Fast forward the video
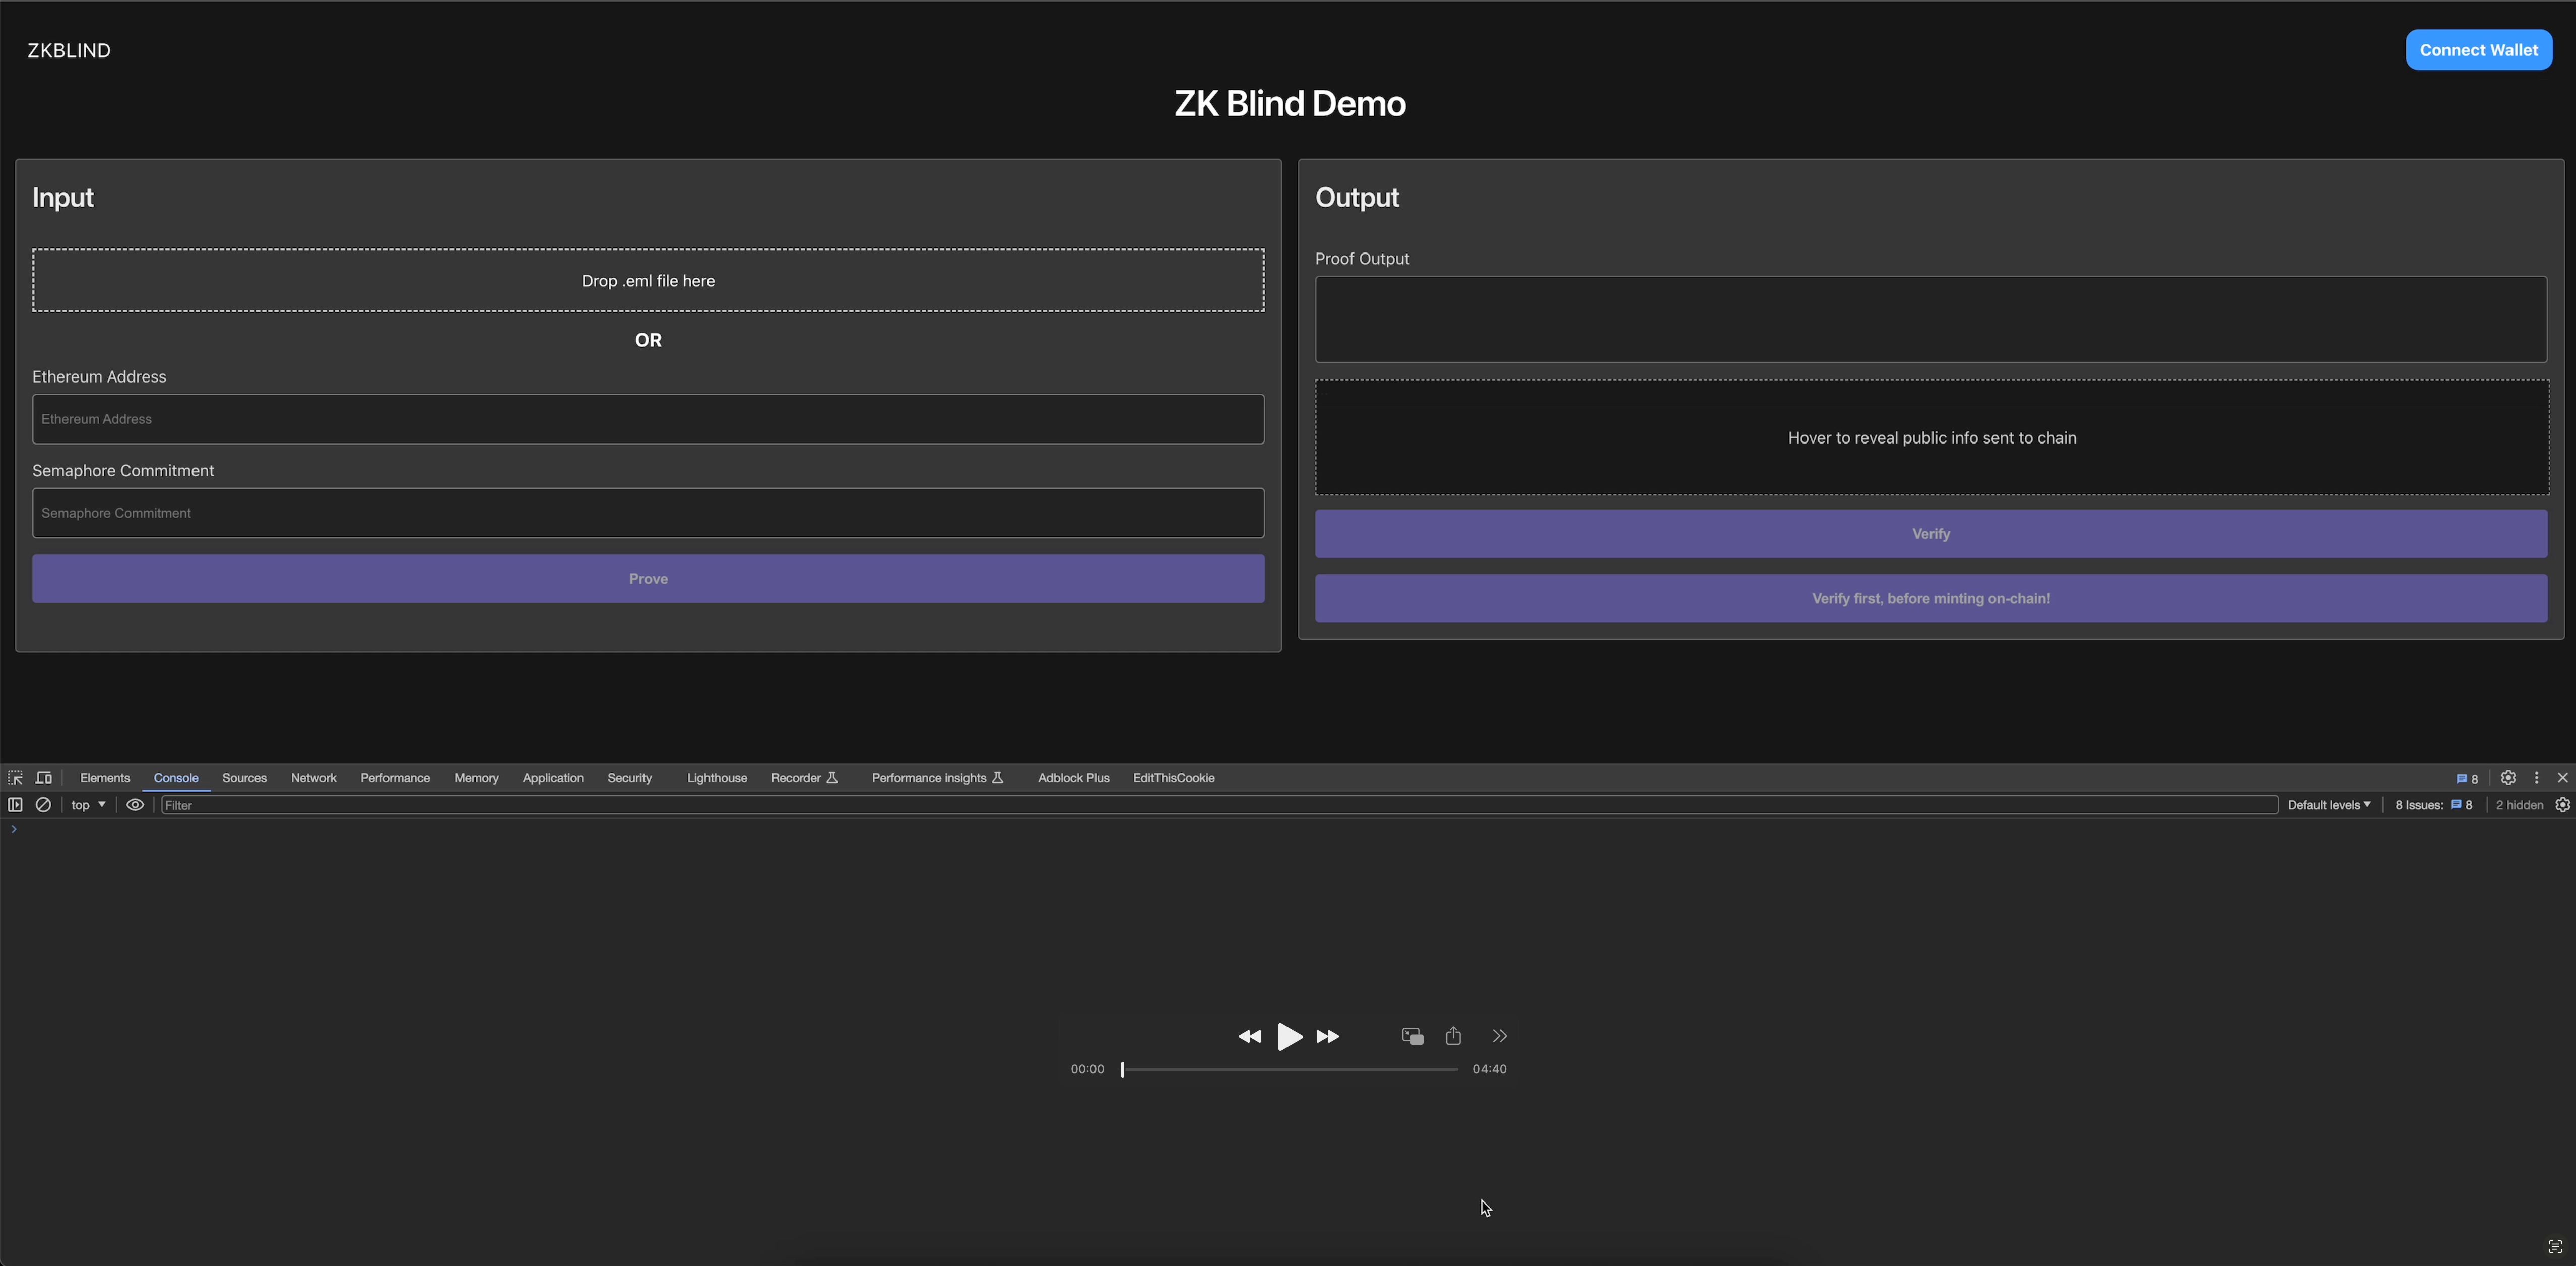The image size is (2576, 1266). pyautogui.click(x=1328, y=1036)
